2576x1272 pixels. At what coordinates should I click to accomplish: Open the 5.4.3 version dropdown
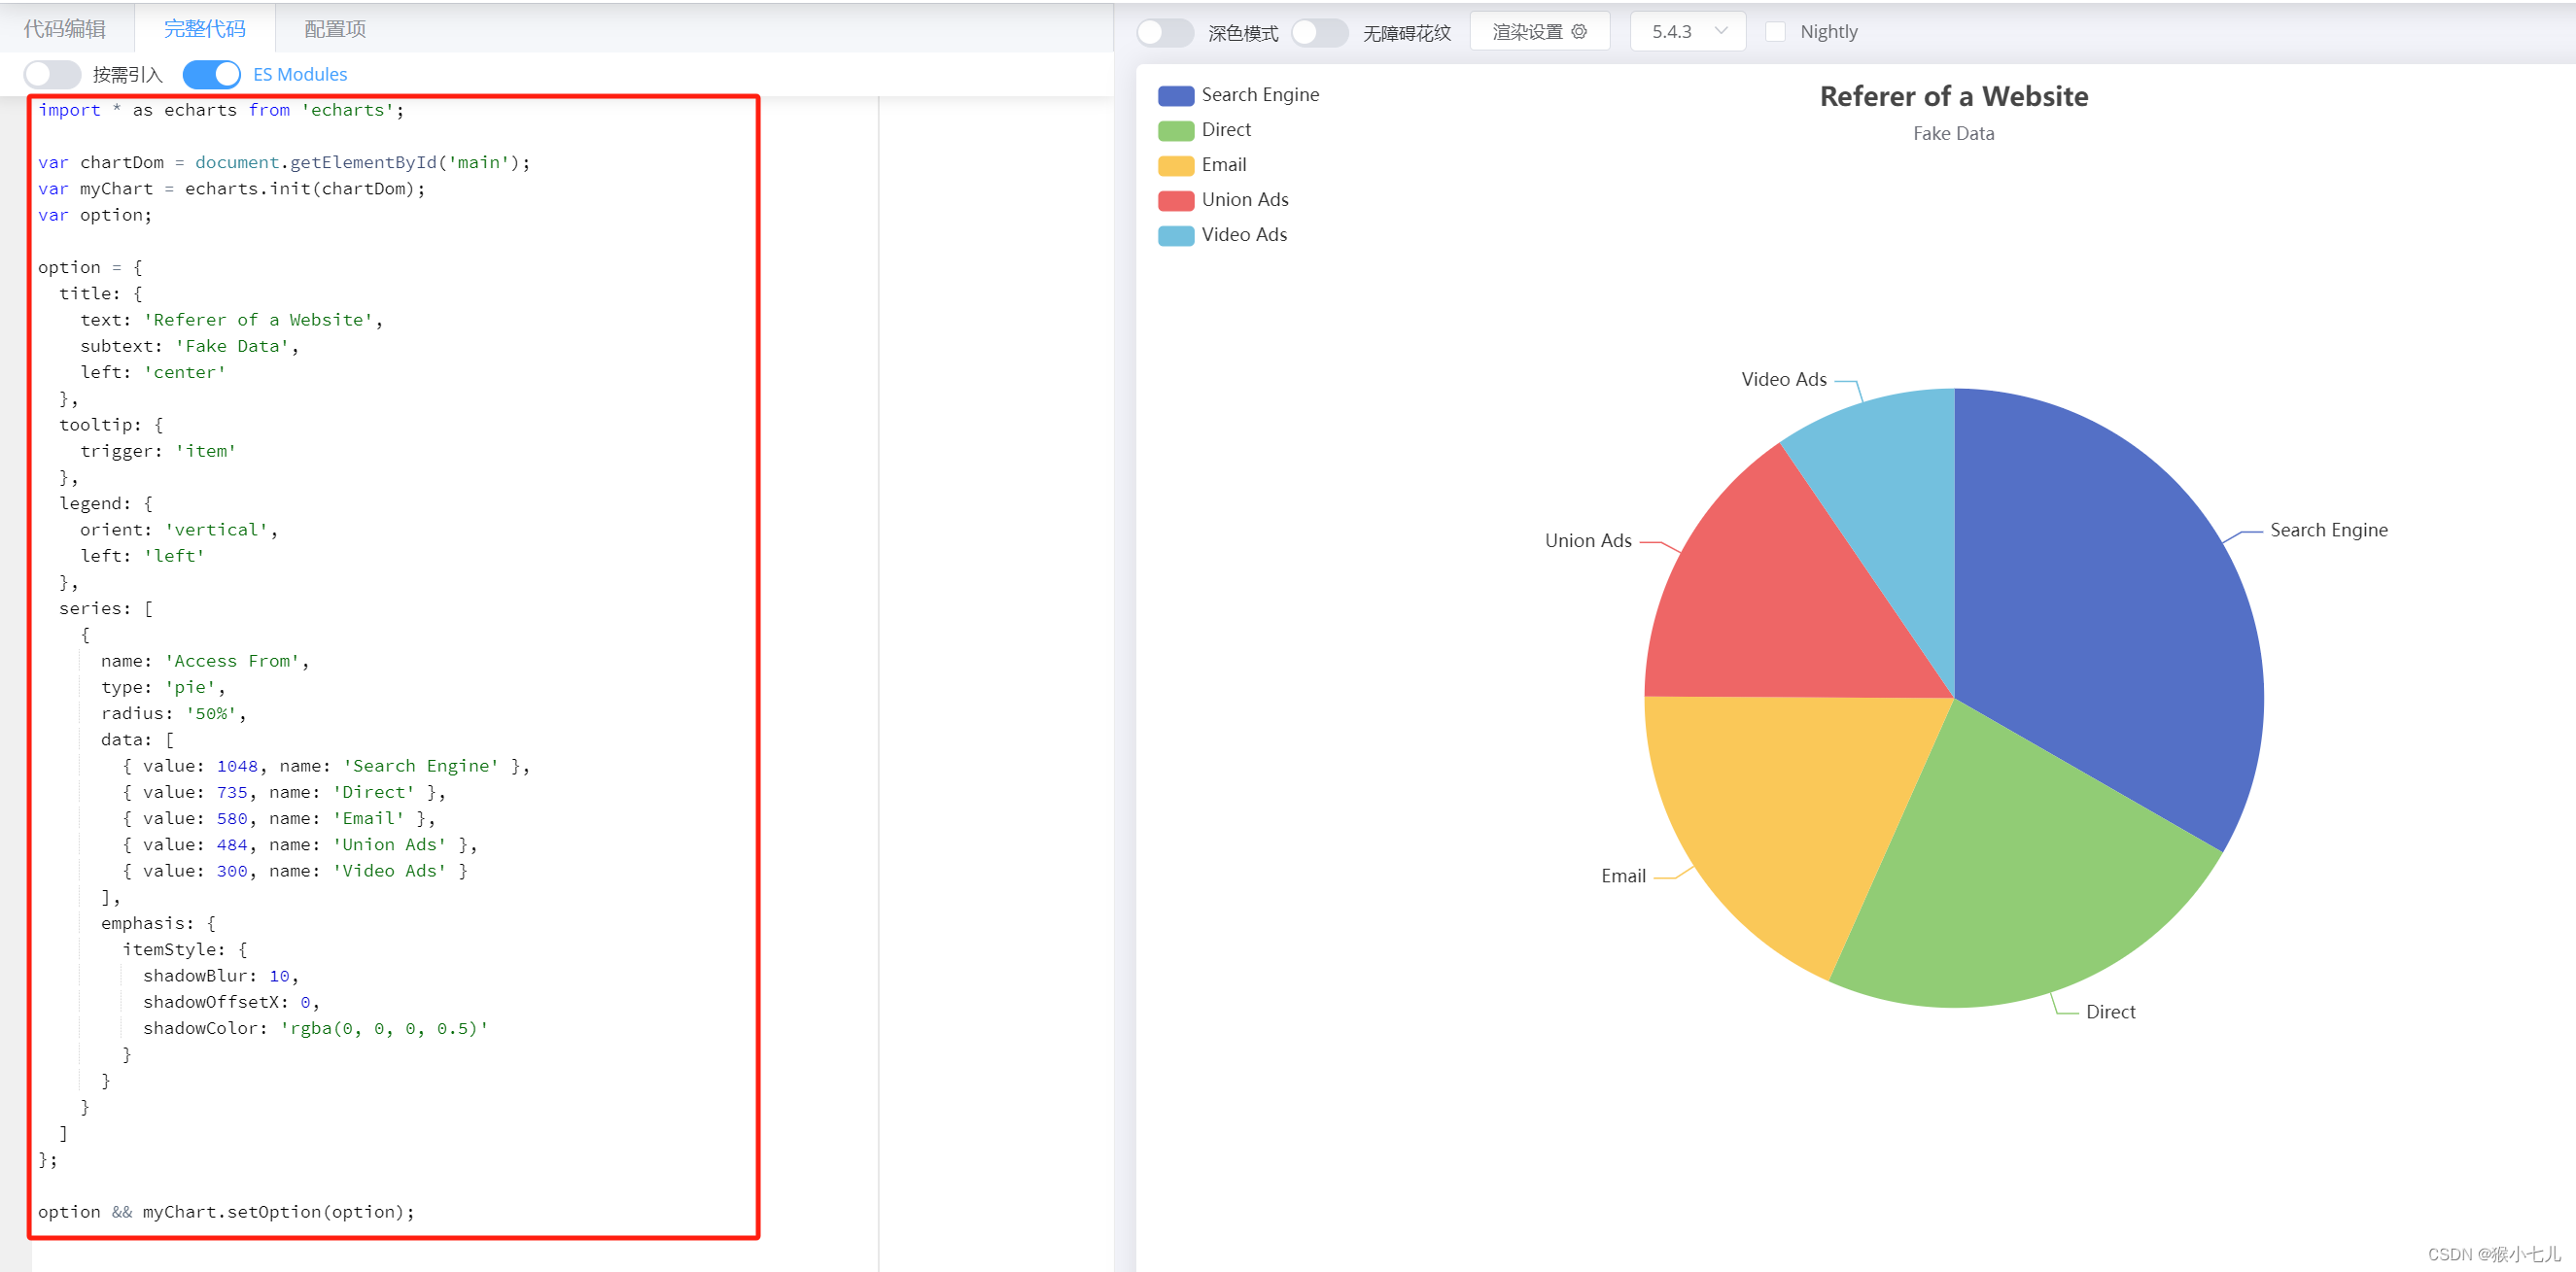pyautogui.click(x=1688, y=32)
